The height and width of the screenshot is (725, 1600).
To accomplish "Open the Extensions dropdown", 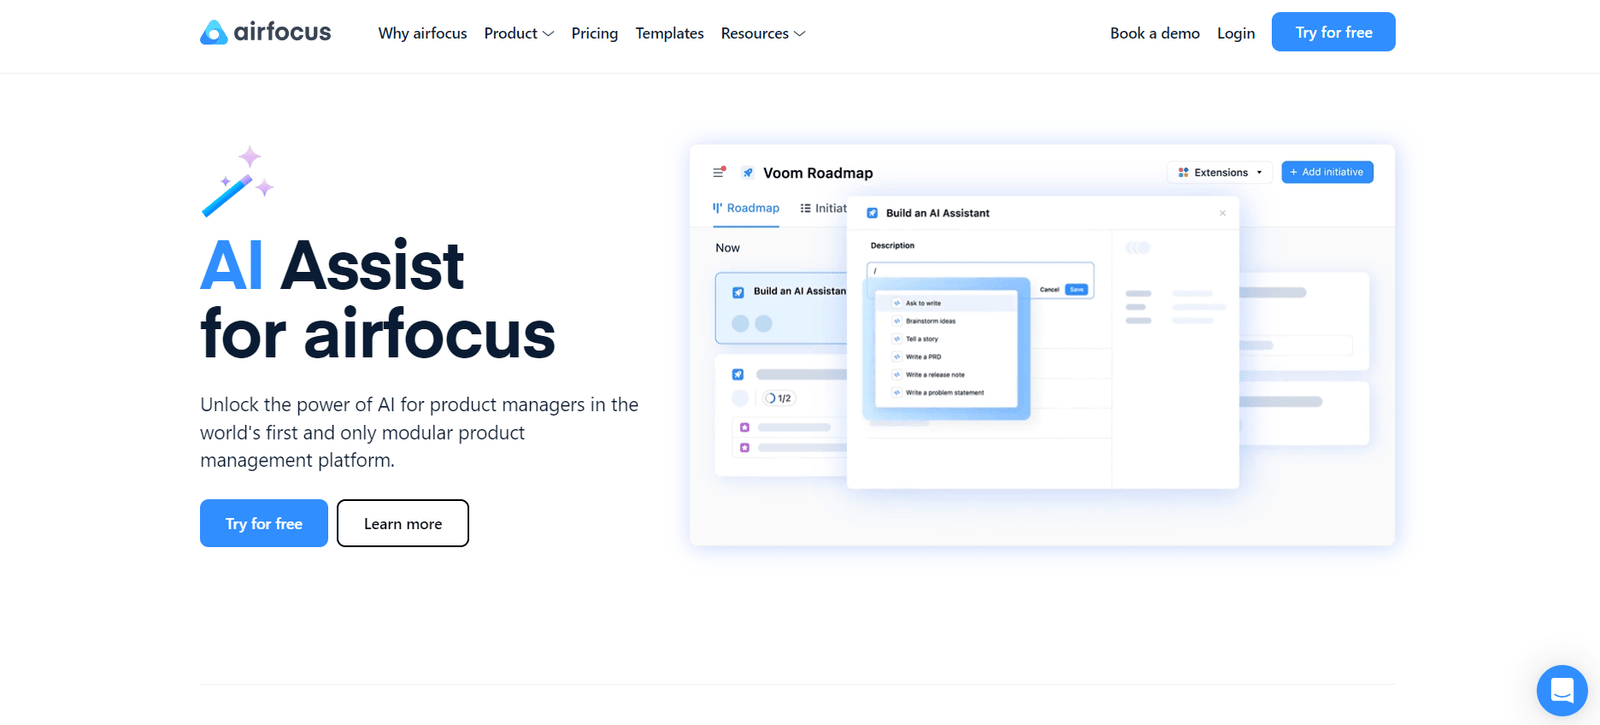I will (x=1220, y=172).
